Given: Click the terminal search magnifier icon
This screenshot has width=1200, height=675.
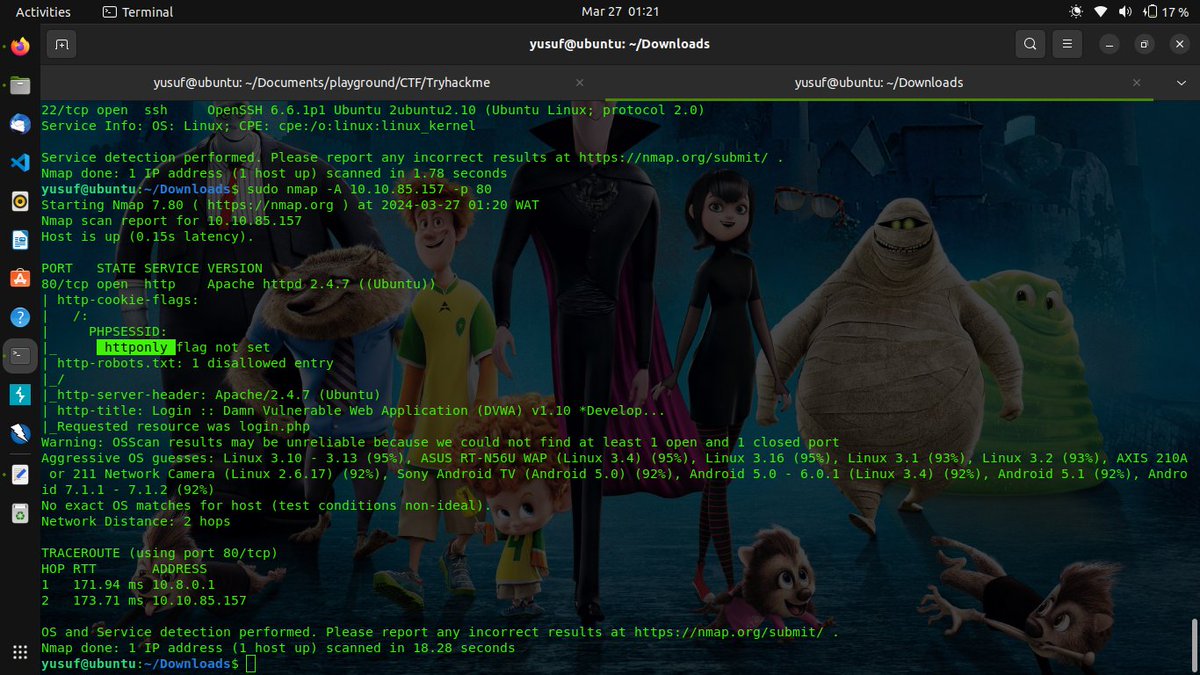Looking at the screenshot, I should pos(1030,44).
